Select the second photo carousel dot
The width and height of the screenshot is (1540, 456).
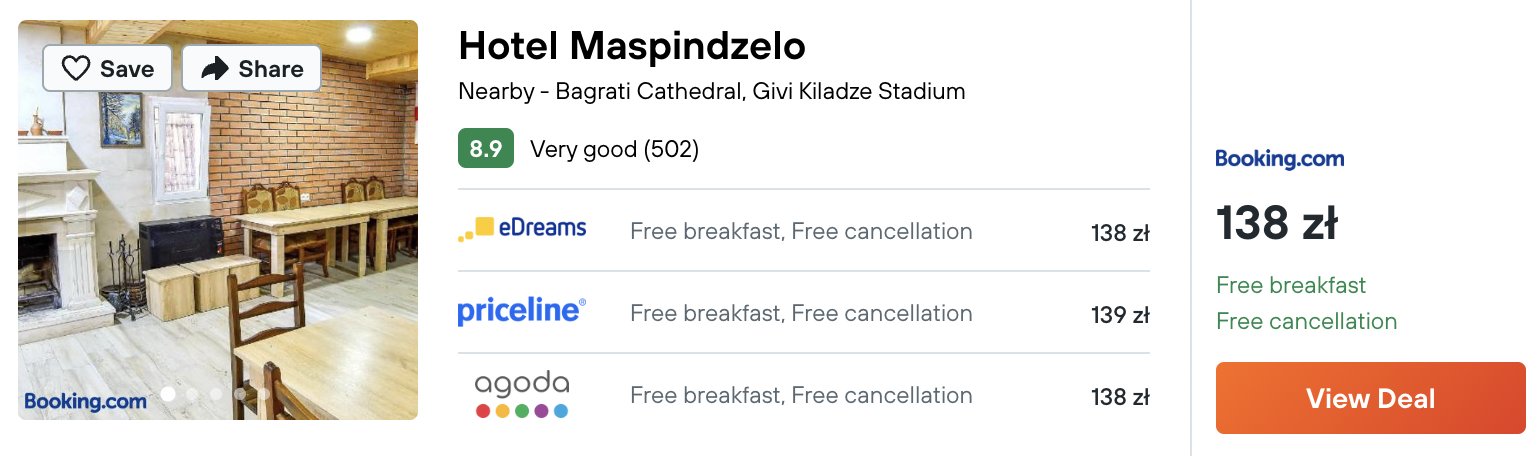click(192, 394)
